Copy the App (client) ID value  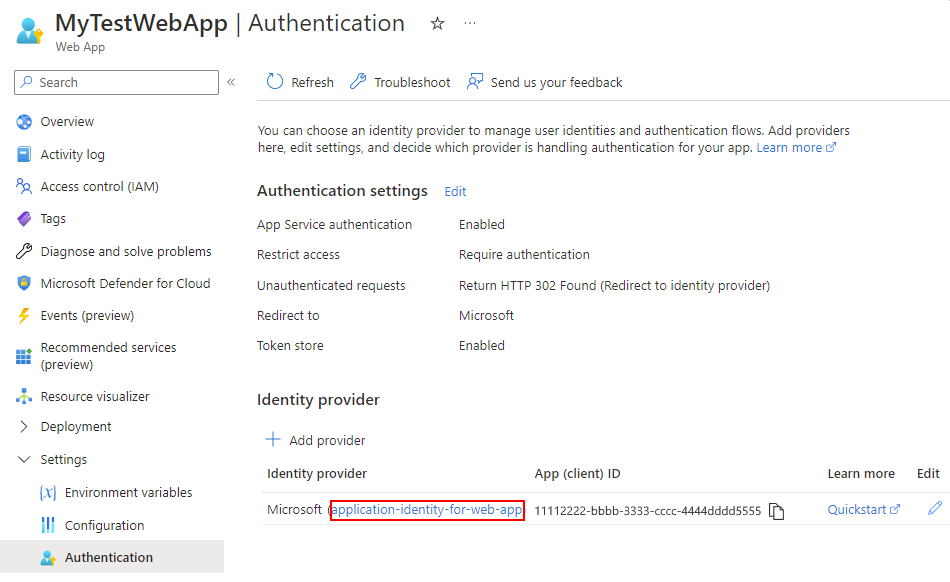coord(777,509)
